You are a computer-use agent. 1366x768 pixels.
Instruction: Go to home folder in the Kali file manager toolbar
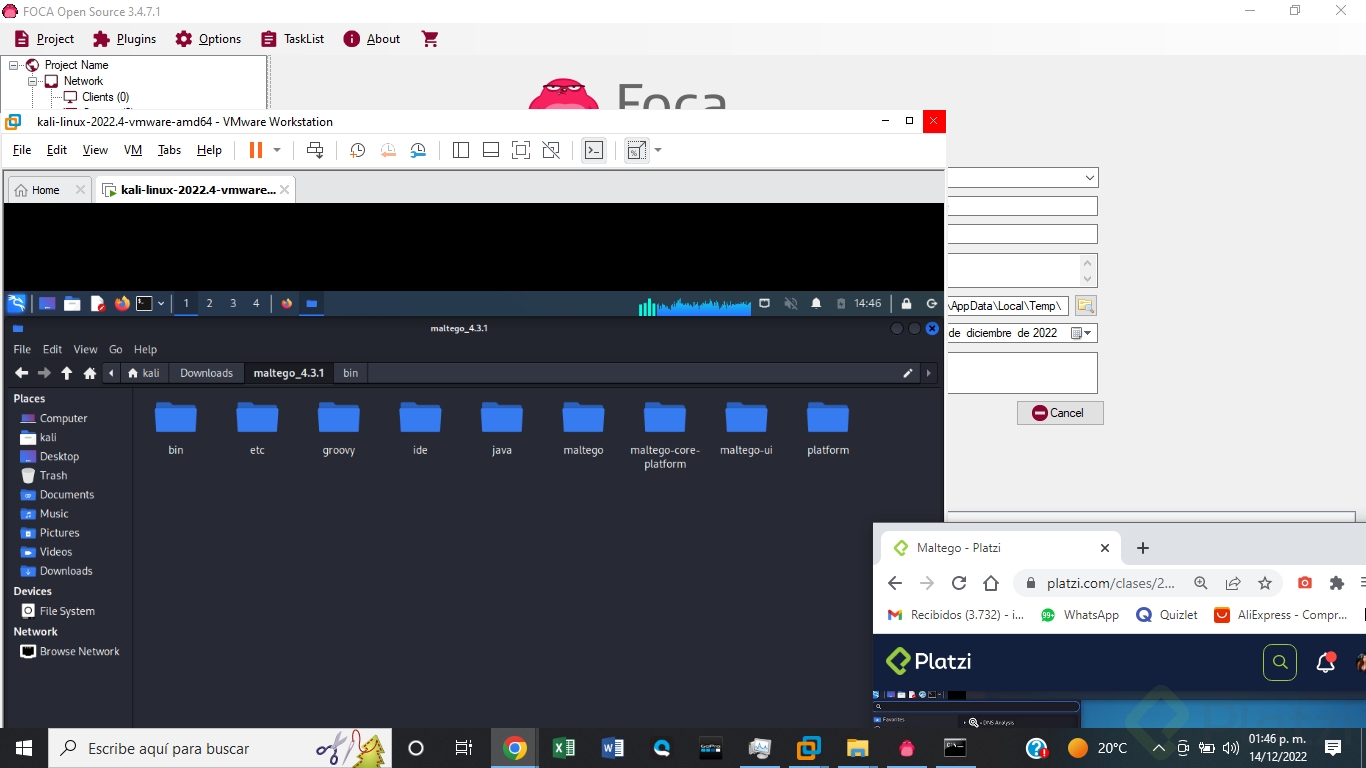click(x=90, y=373)
